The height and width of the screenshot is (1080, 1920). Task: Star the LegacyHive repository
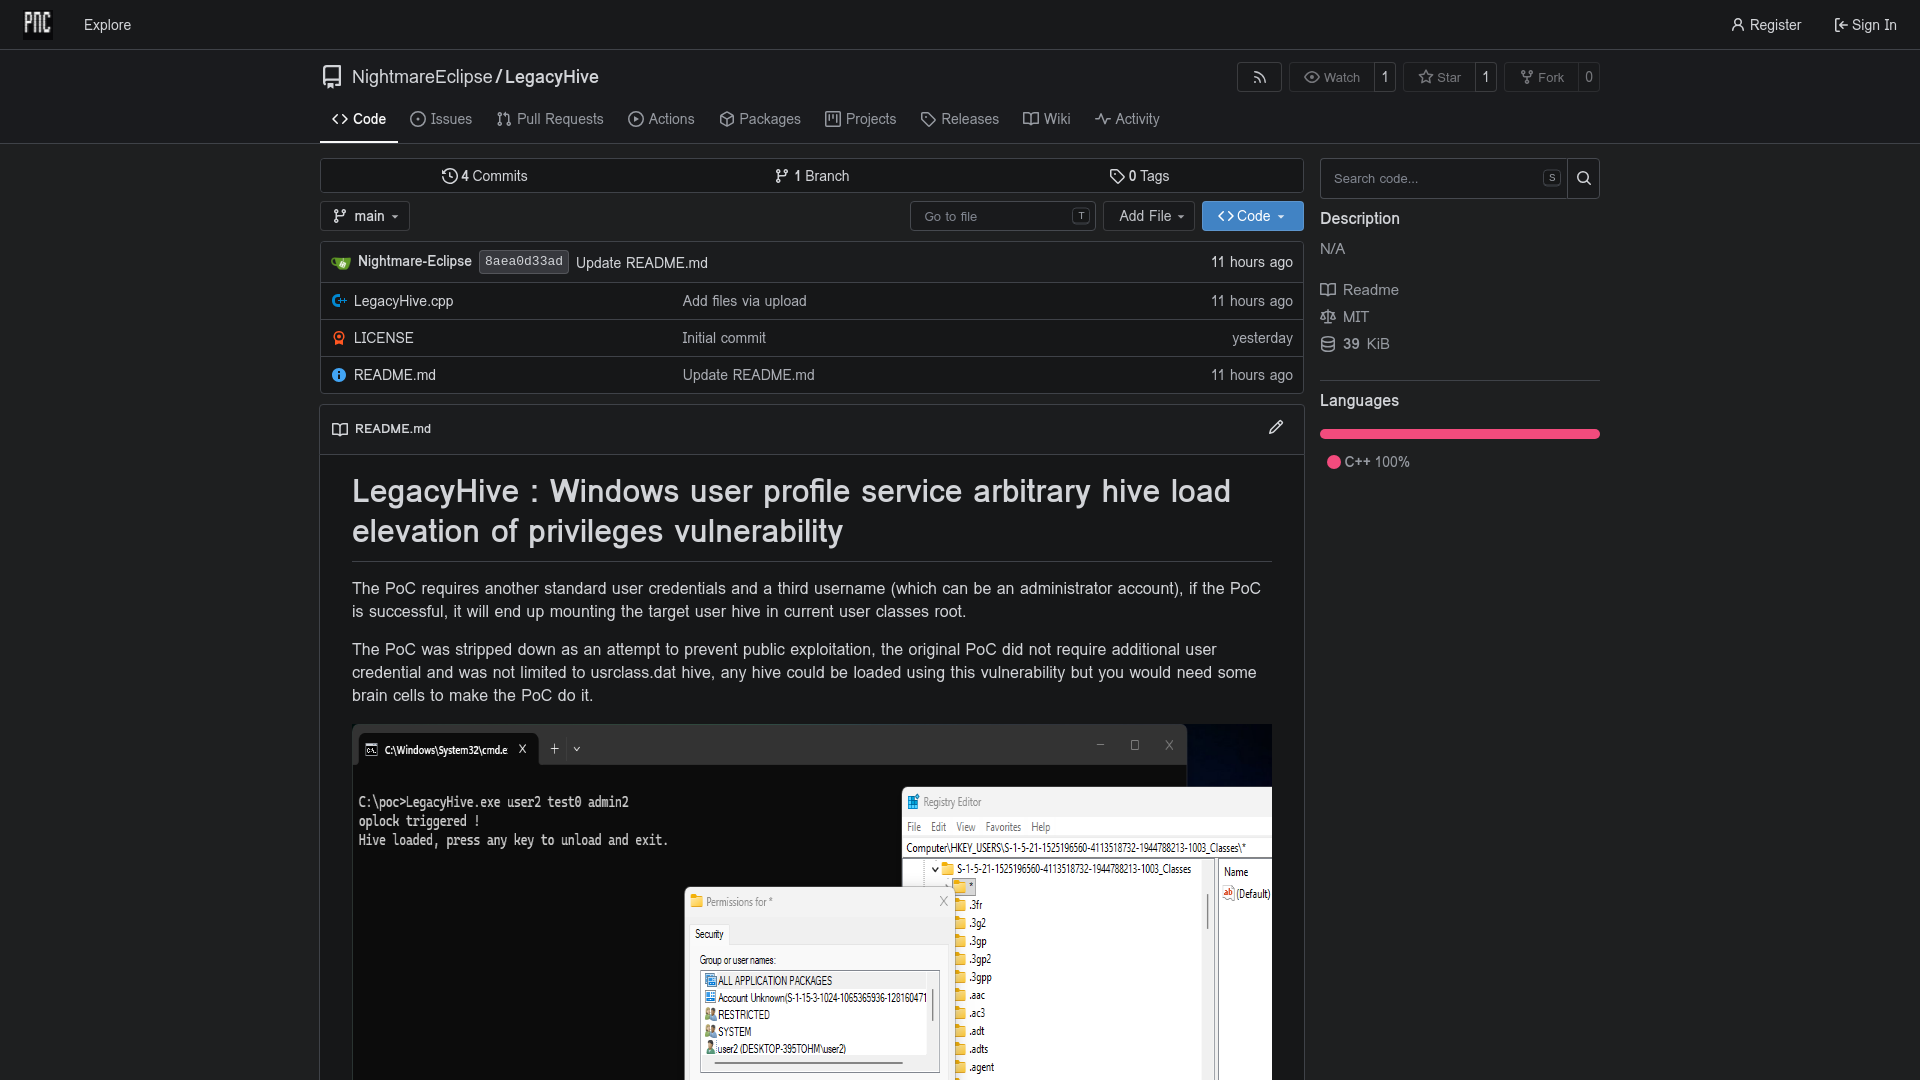[1439, 77]
